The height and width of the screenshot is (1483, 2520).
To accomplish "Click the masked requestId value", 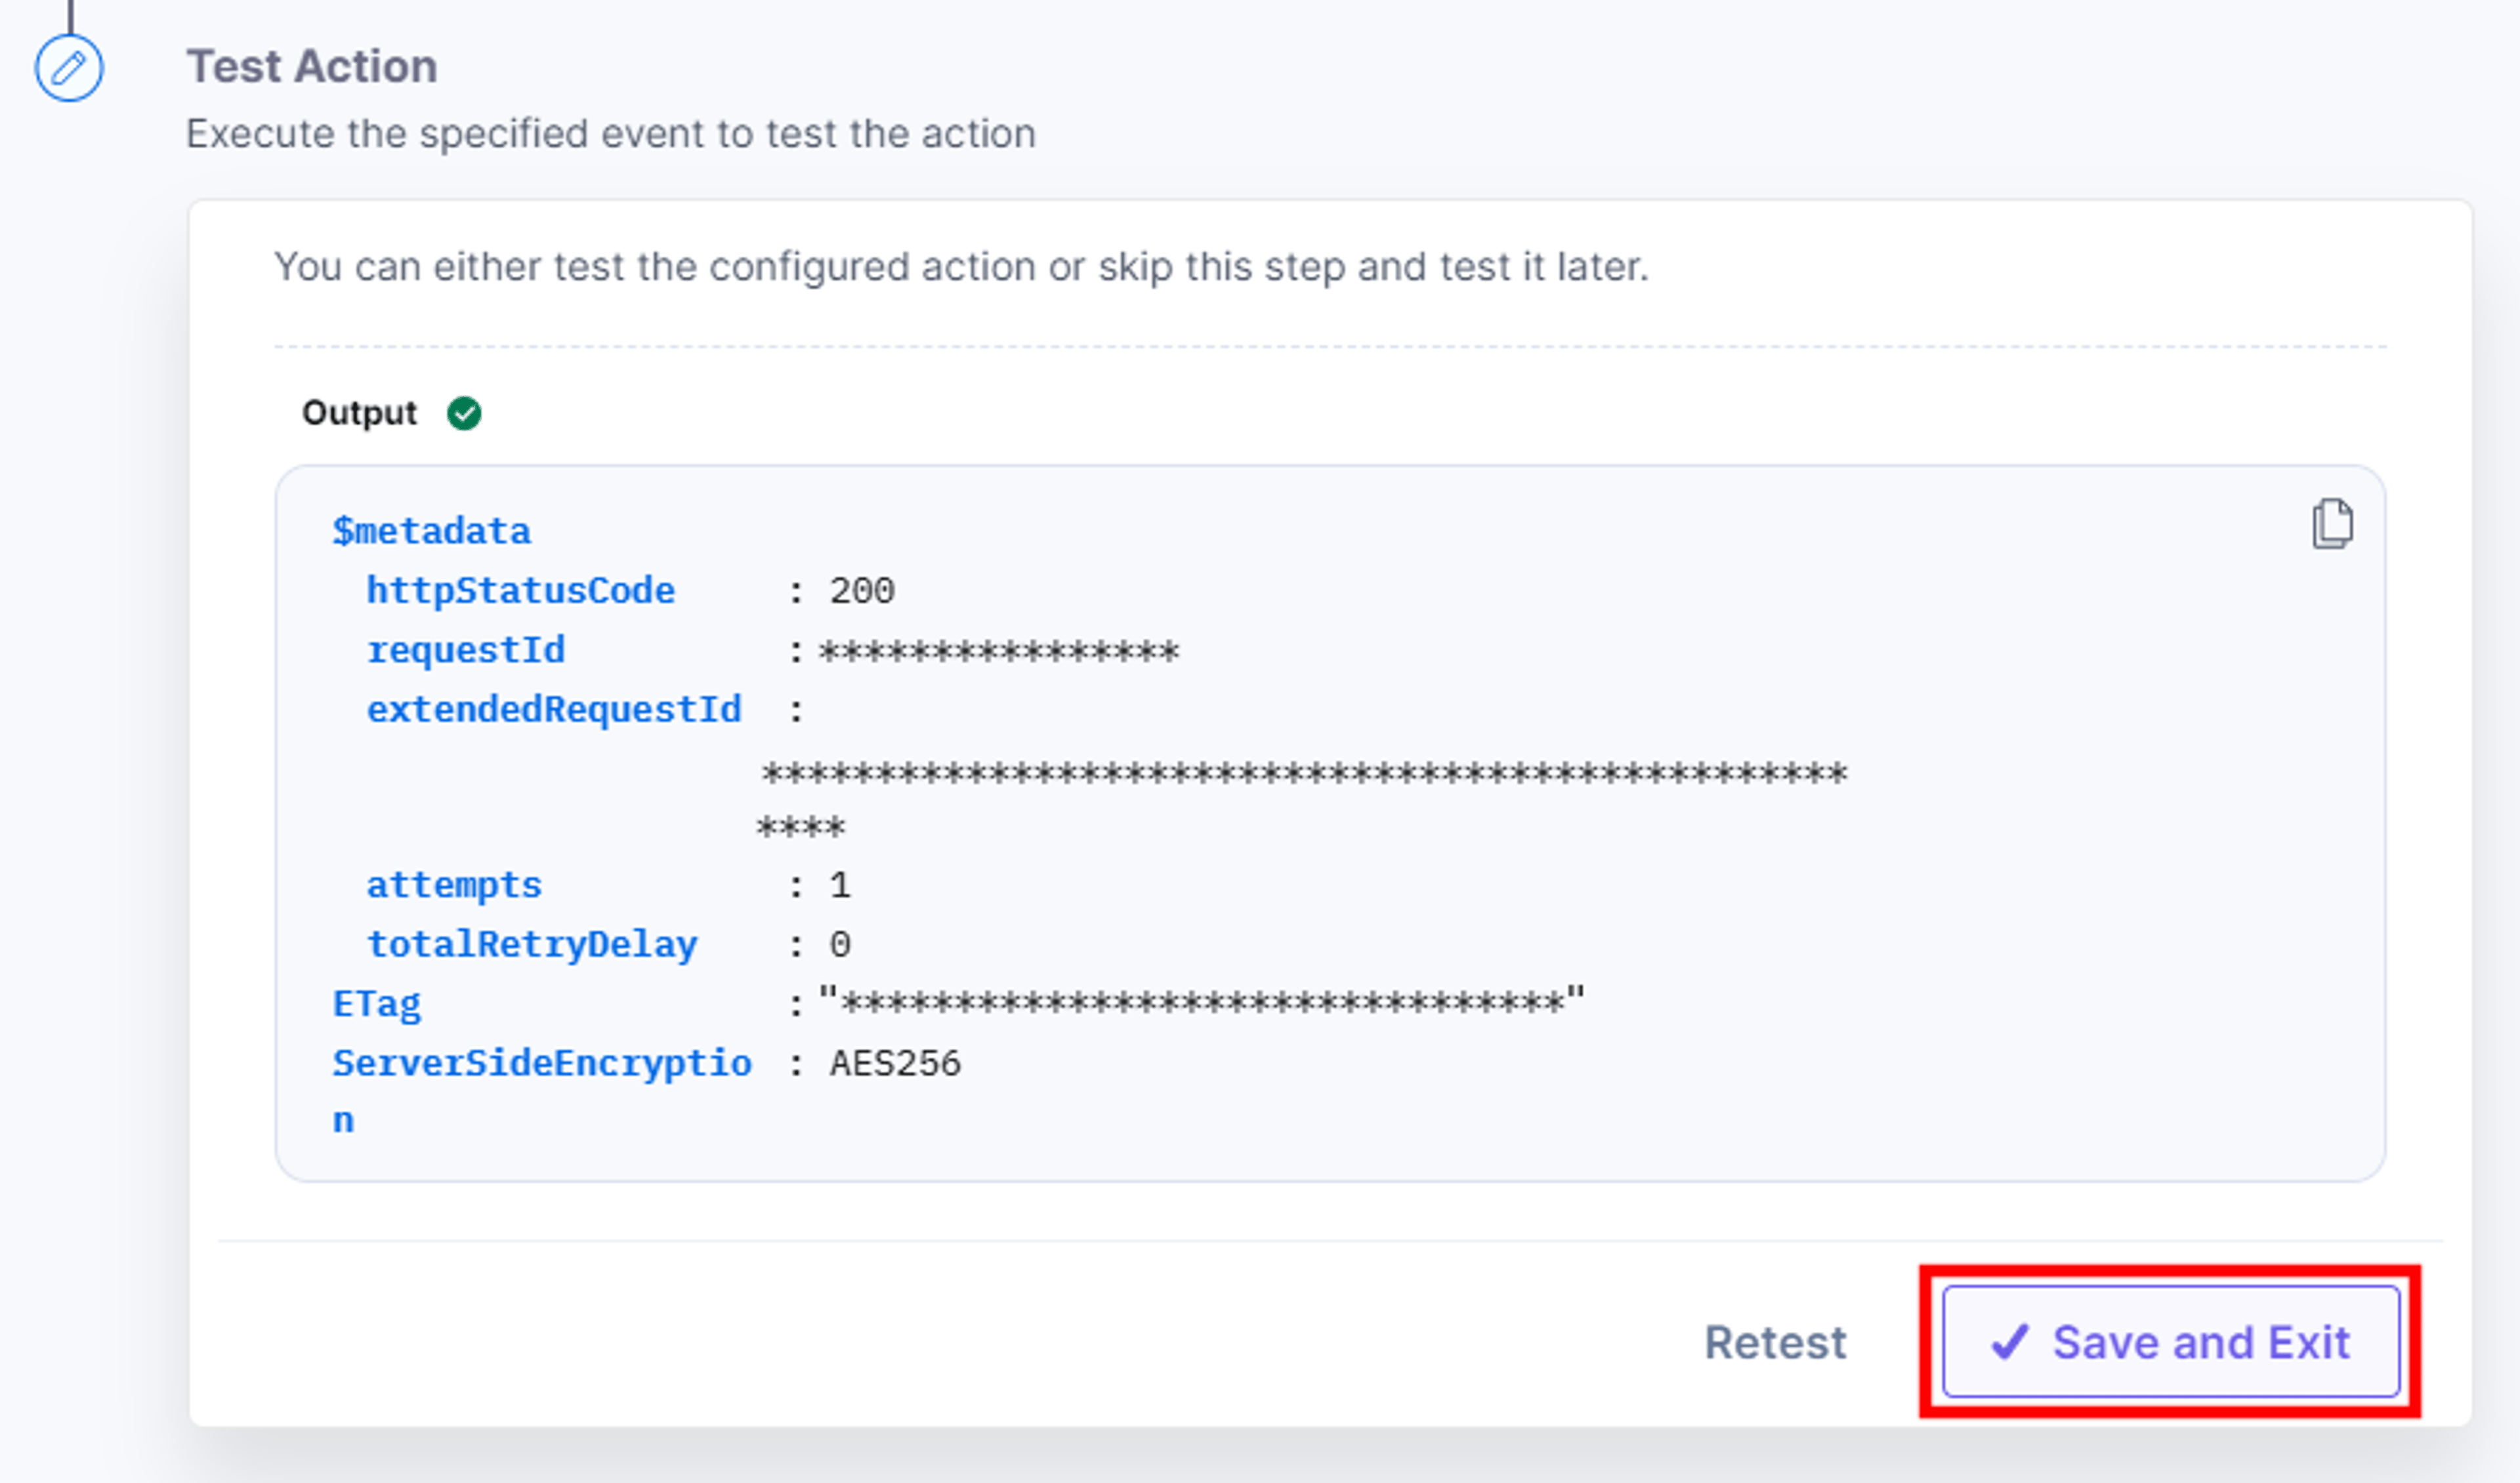I will pyautogui.click(x=999, y=651).
